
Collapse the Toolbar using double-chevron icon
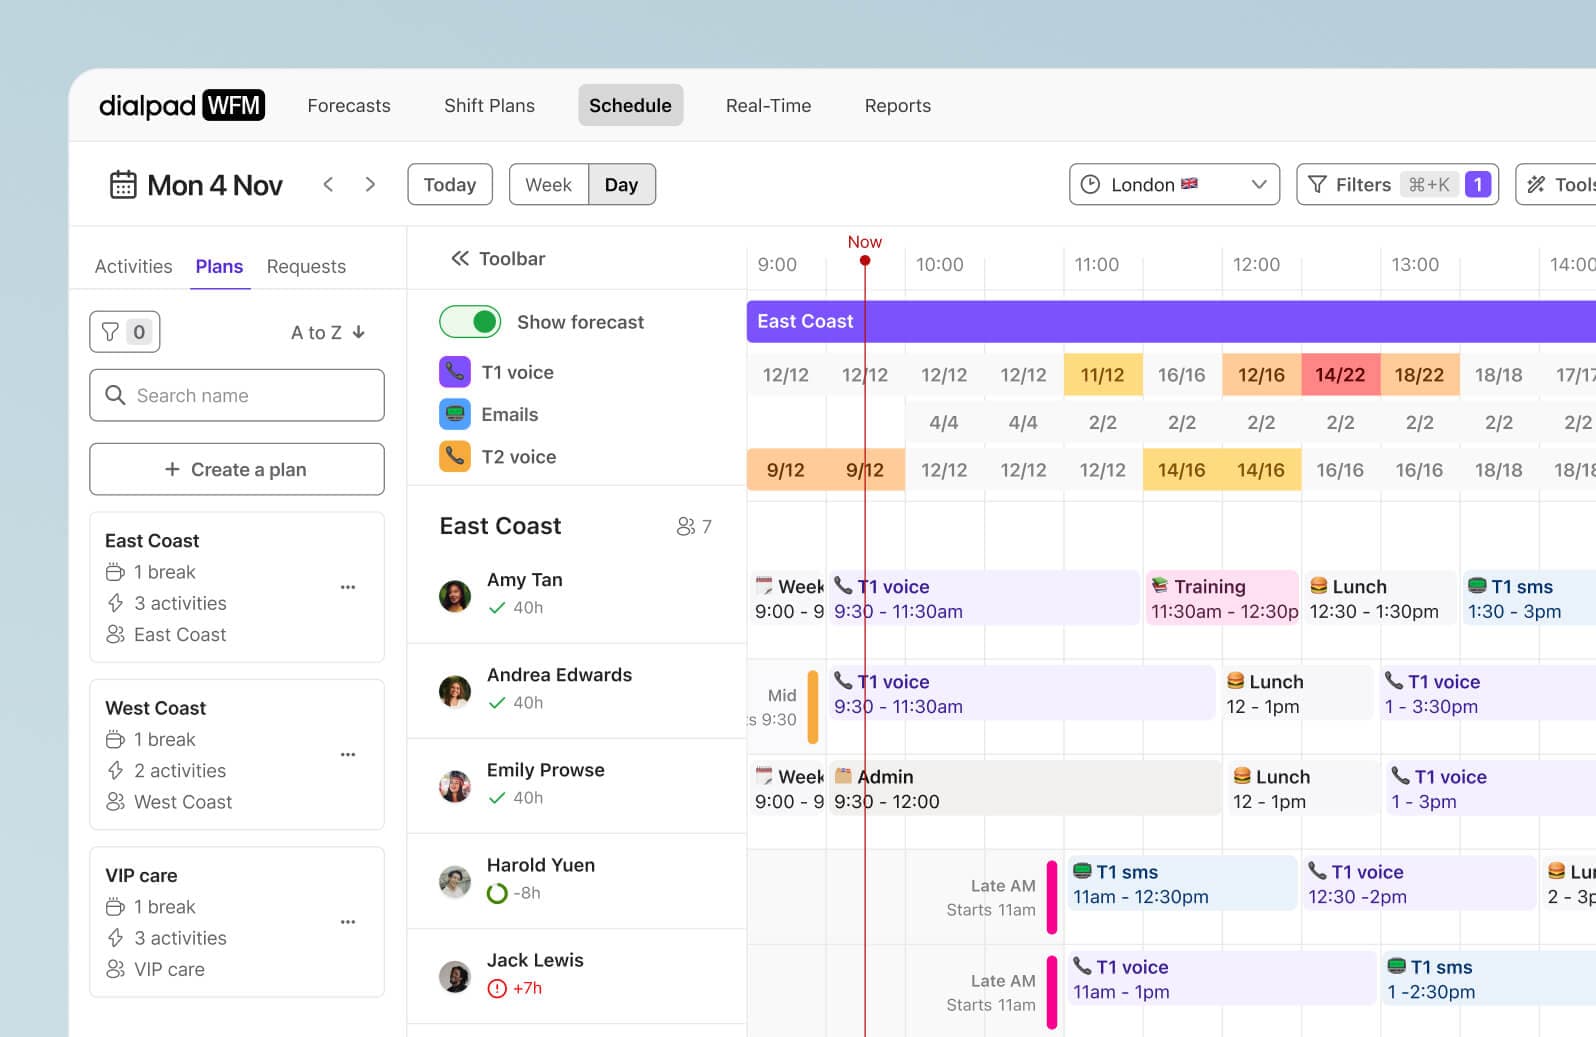pos(460,259)
